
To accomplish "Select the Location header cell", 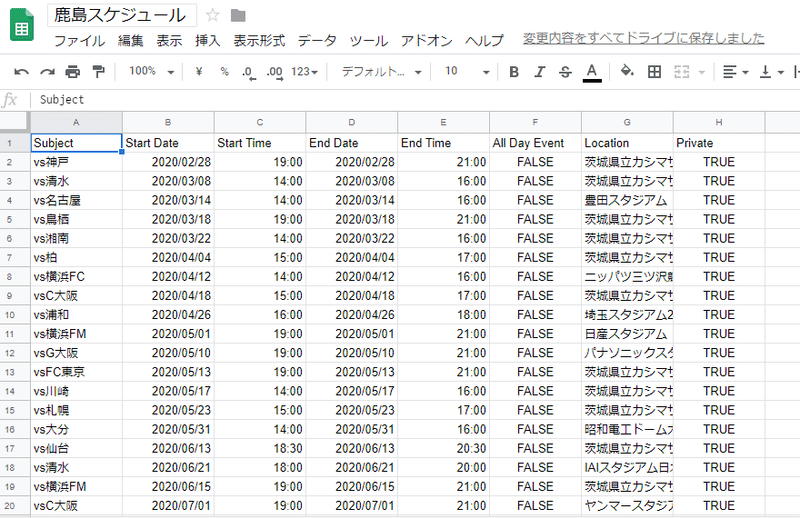I will [x=627, y=143].
